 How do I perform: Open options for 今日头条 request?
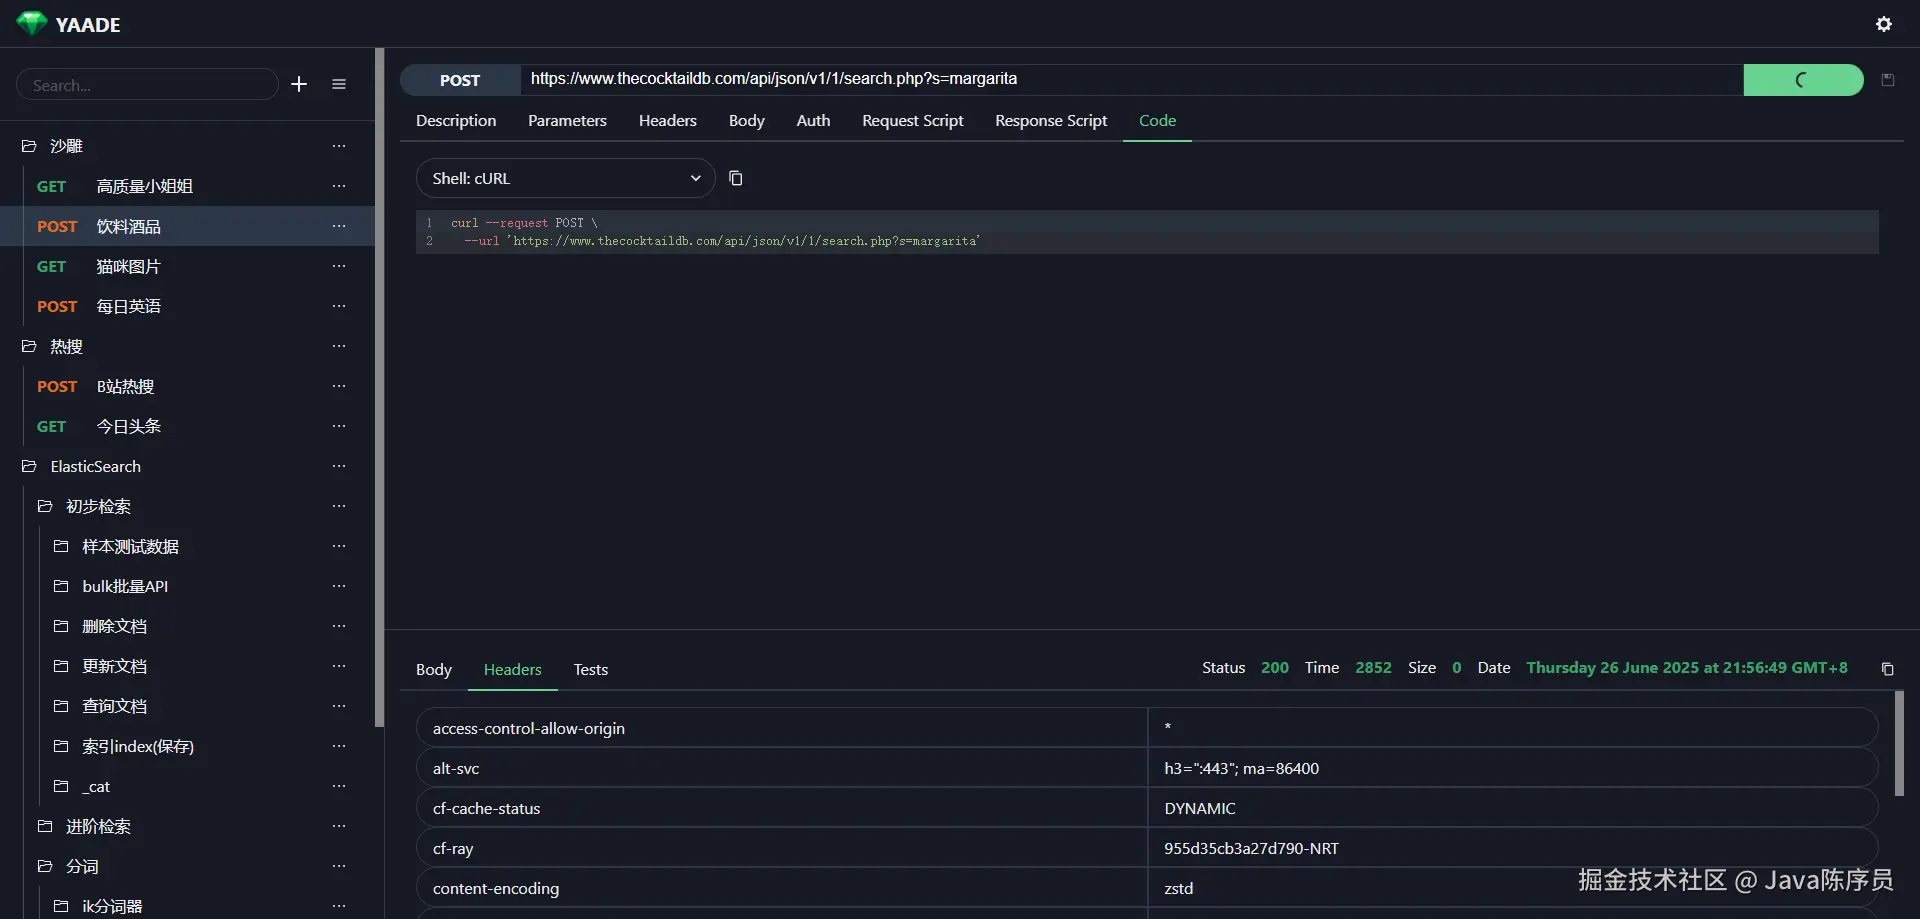pyautogui.click(x=339, y=426)
